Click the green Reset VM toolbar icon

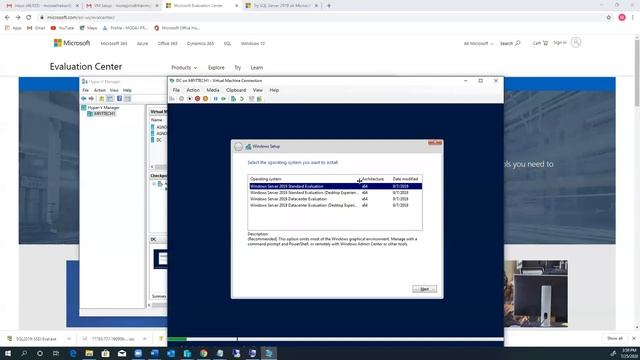pos(223,99)
